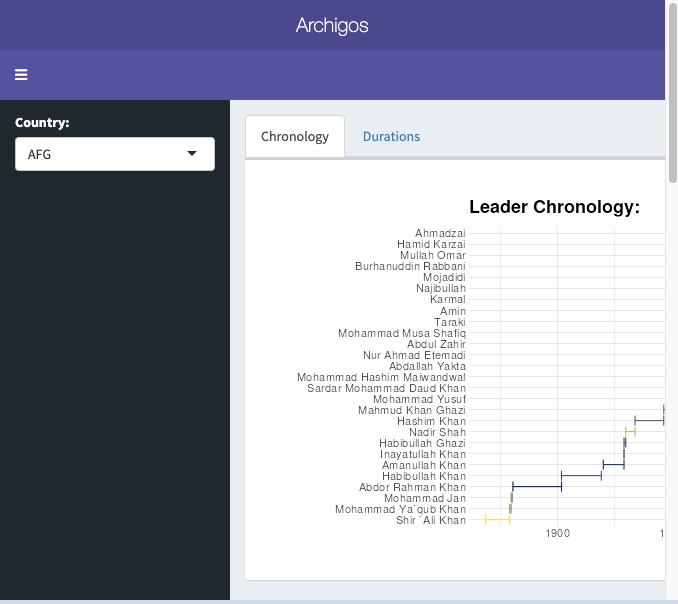This screenshot has width=678, height=604.
Task: Click Amanullah Khan's blue timeline bar
Action: click(613, 465)
